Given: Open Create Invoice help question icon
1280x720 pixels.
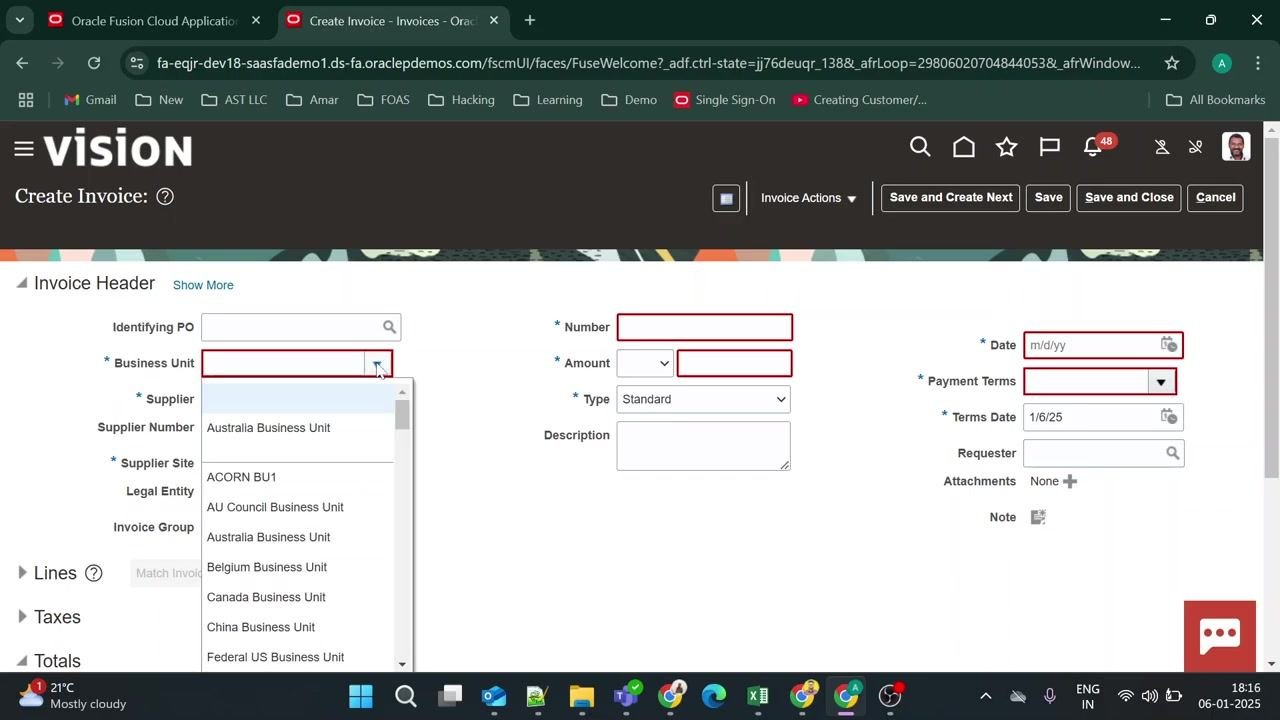Looking at the screenshot, I should pos(165,197).
